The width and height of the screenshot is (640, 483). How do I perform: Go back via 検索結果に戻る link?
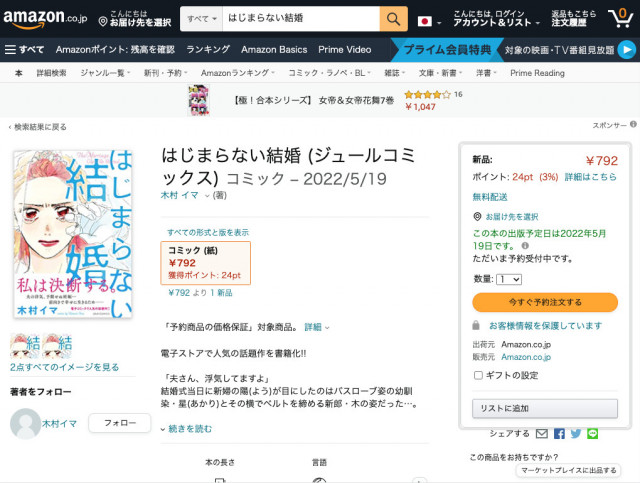(38, 127)
